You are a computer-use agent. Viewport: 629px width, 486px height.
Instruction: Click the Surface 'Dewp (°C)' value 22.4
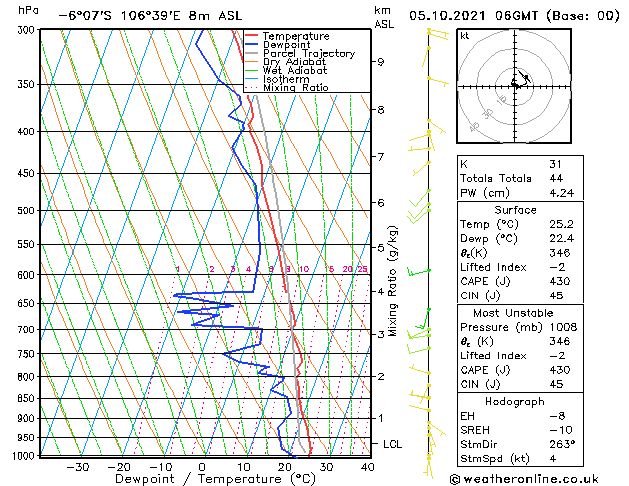tap(562, 239)
